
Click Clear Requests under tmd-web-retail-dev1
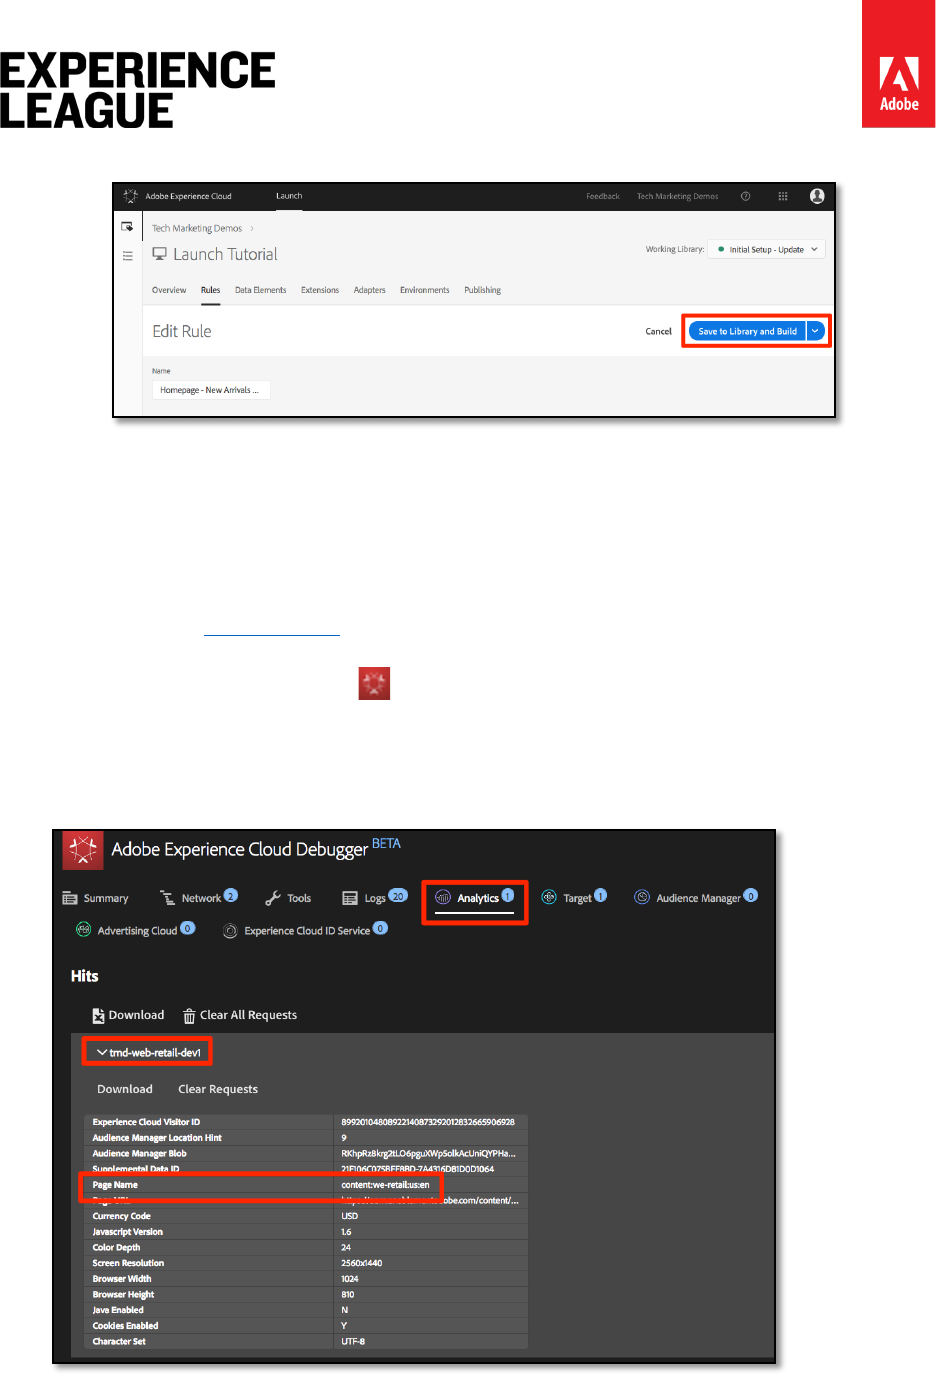[x=218, y=1089]
